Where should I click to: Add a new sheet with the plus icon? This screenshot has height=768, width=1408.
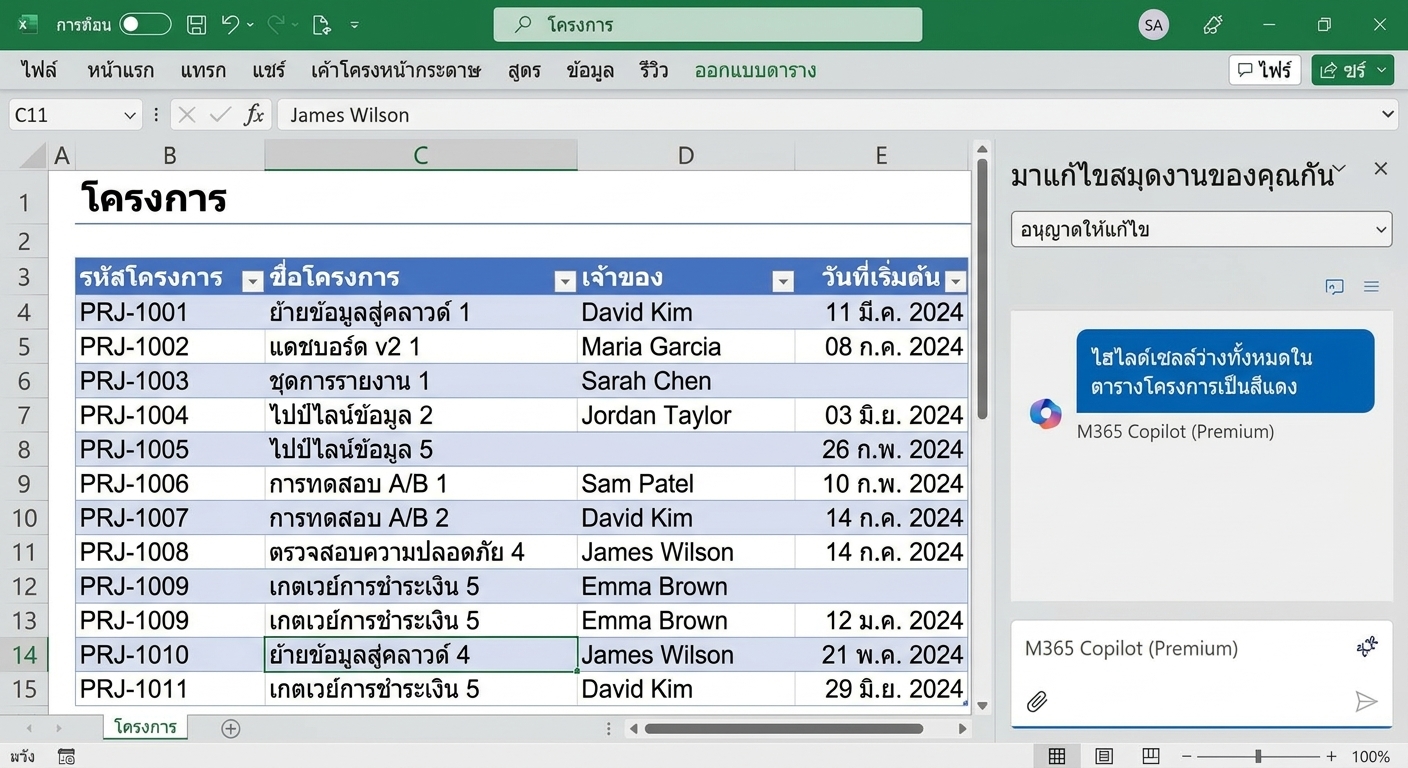[231, 728]
